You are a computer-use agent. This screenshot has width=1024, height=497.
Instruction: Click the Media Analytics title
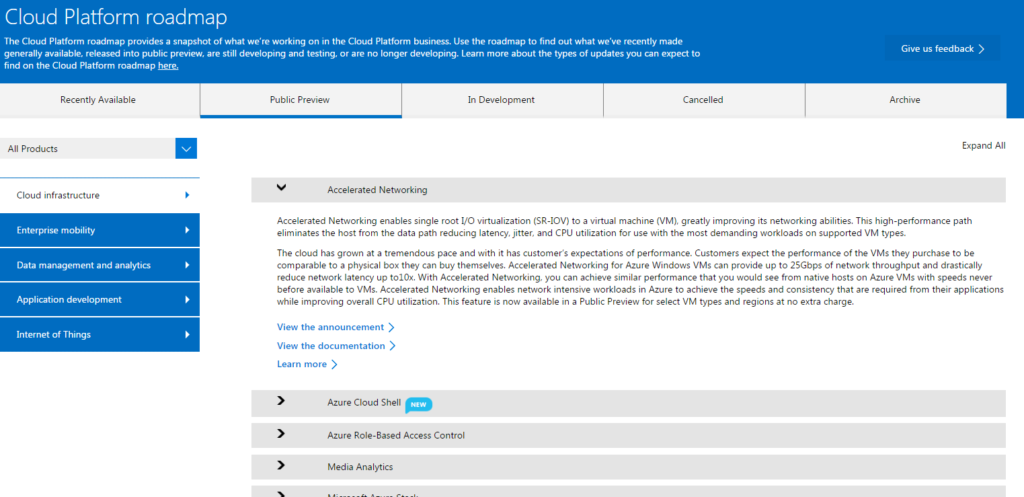pyautogui.click(x=360, y=467)
